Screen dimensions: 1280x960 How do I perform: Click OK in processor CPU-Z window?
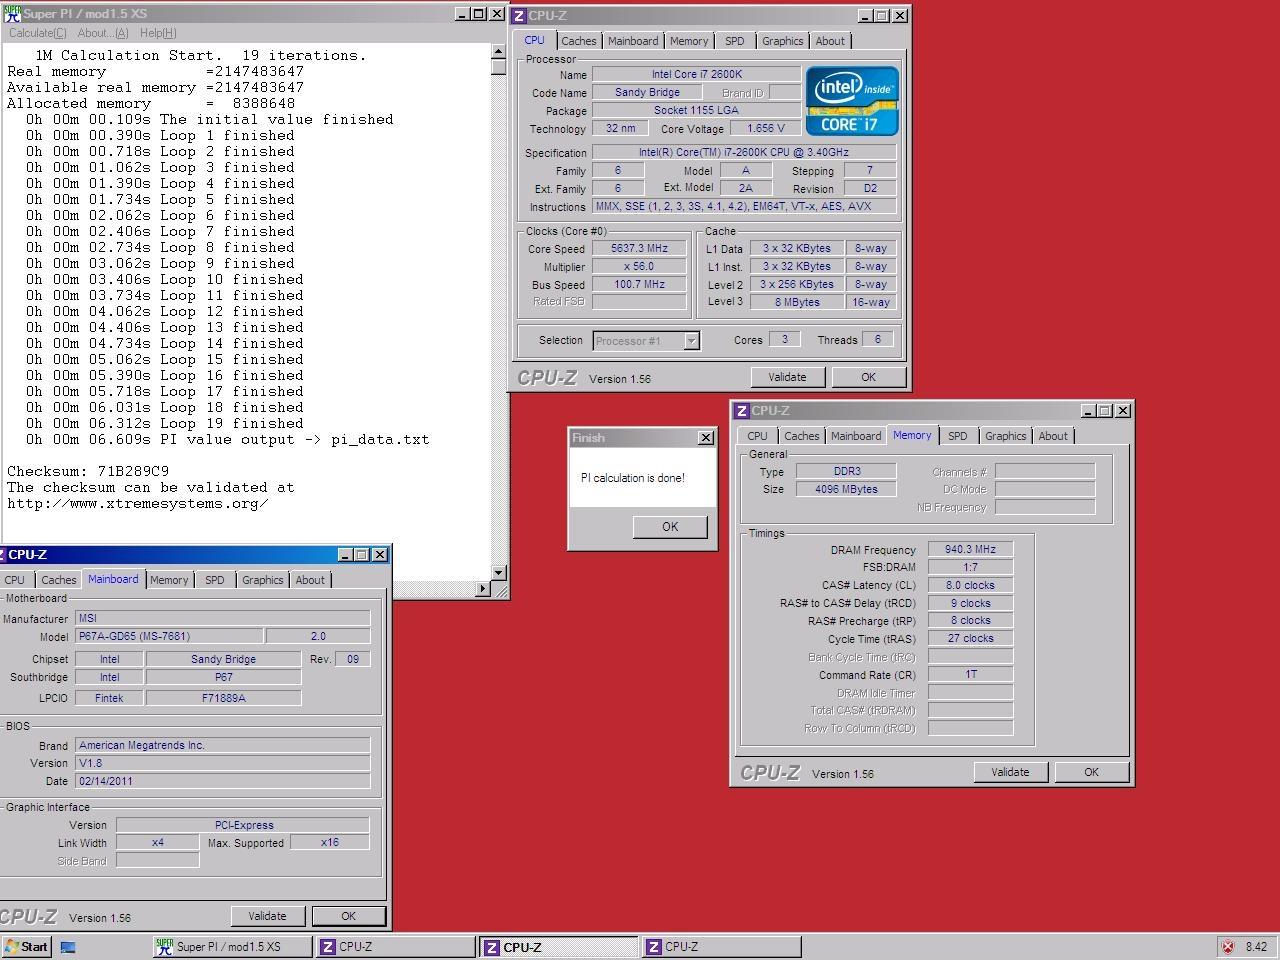pyautogui.click(x=868, y=377)
